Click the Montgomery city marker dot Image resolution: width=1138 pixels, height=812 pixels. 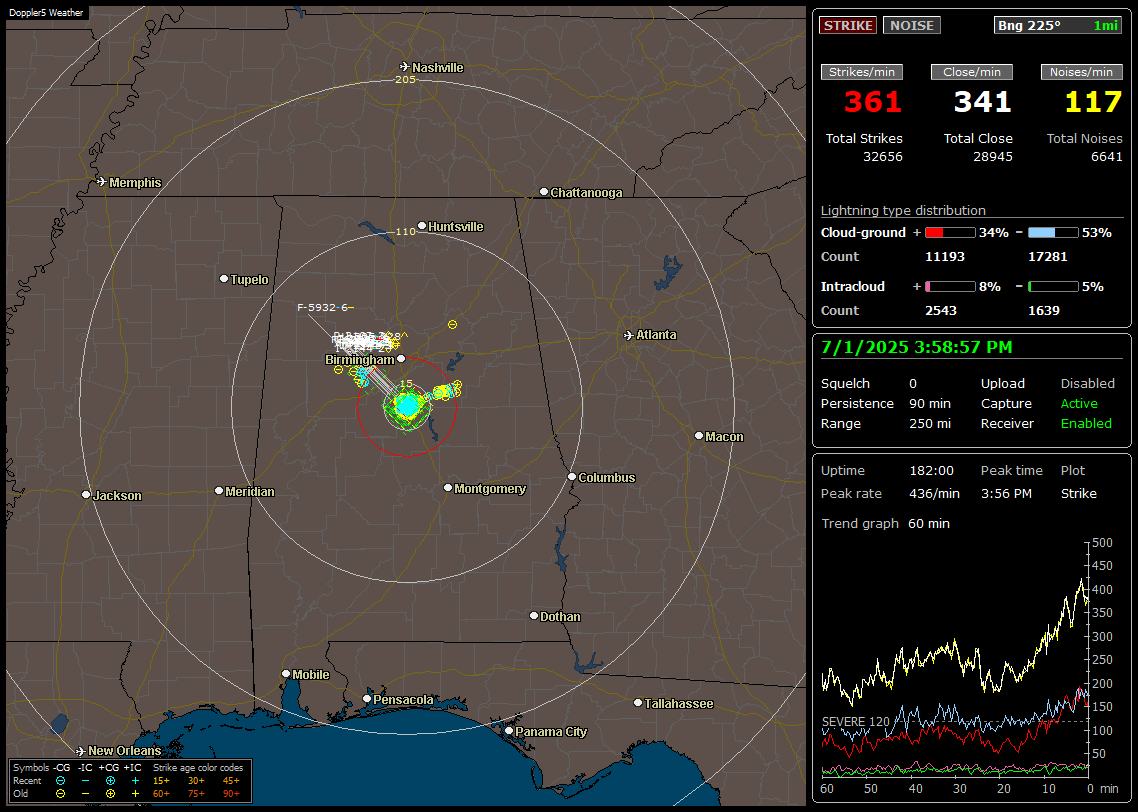tap(448, 488)
